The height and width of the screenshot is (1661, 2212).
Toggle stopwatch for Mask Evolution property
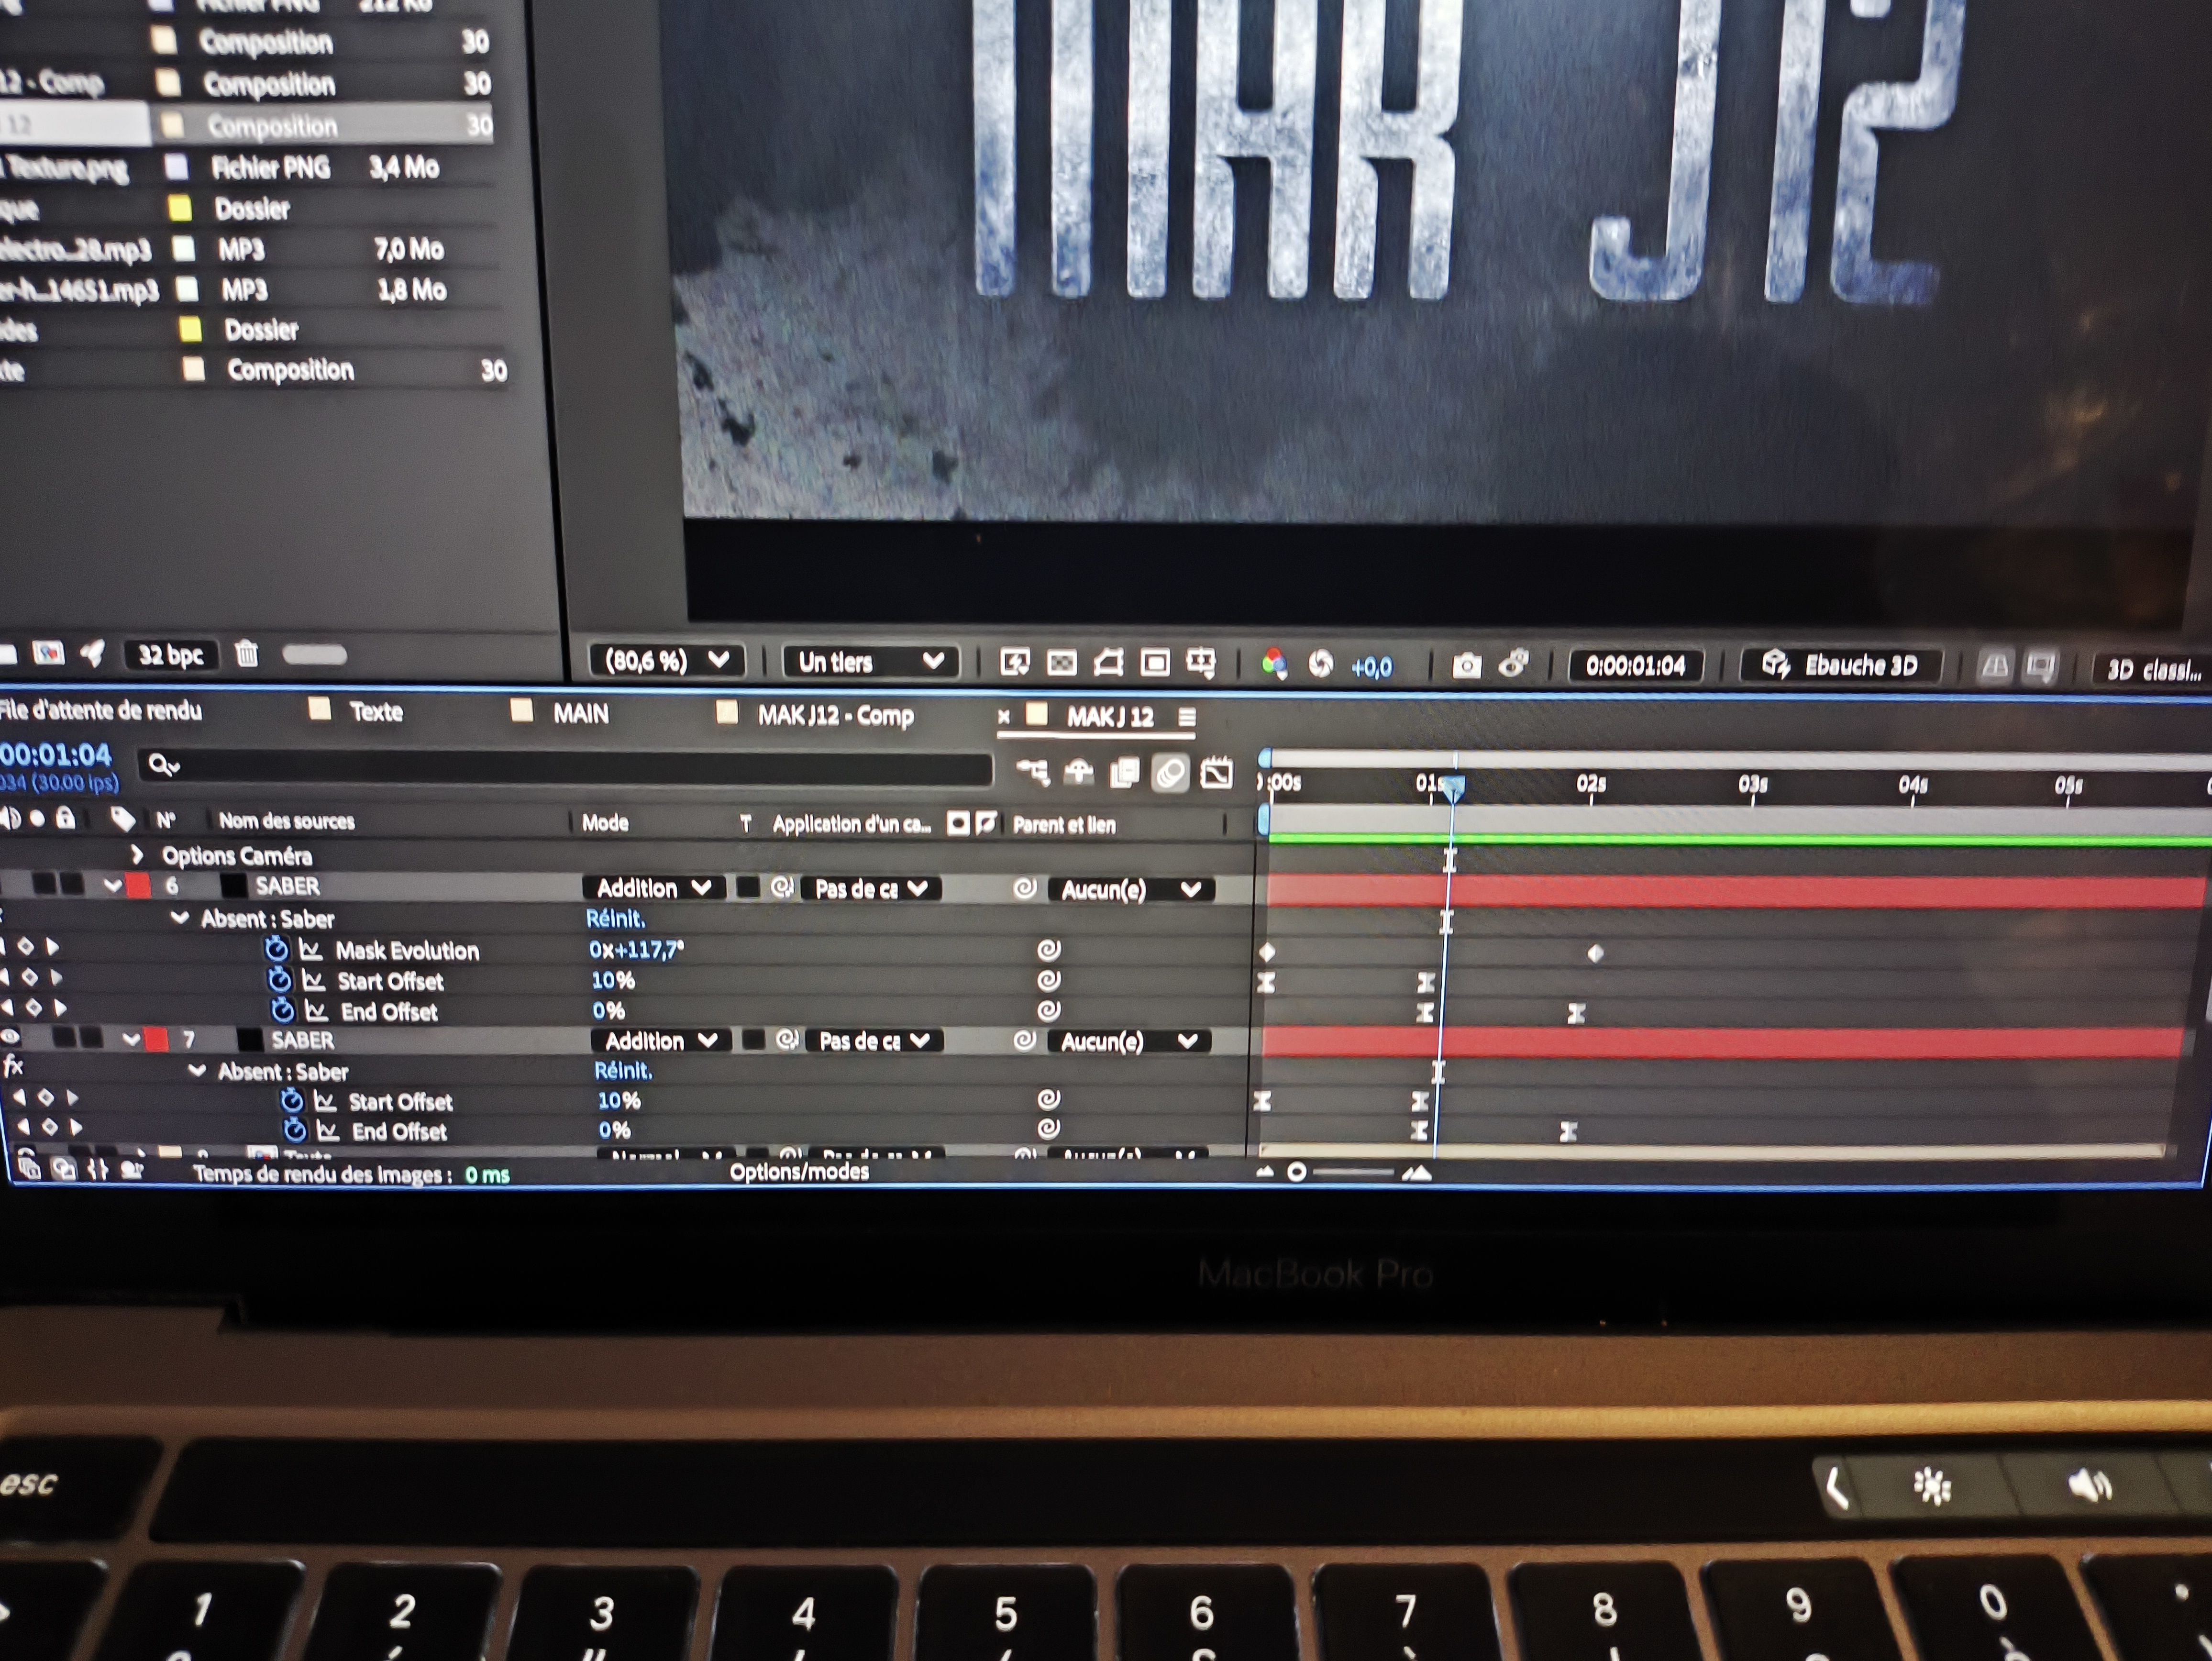(276, 949)
